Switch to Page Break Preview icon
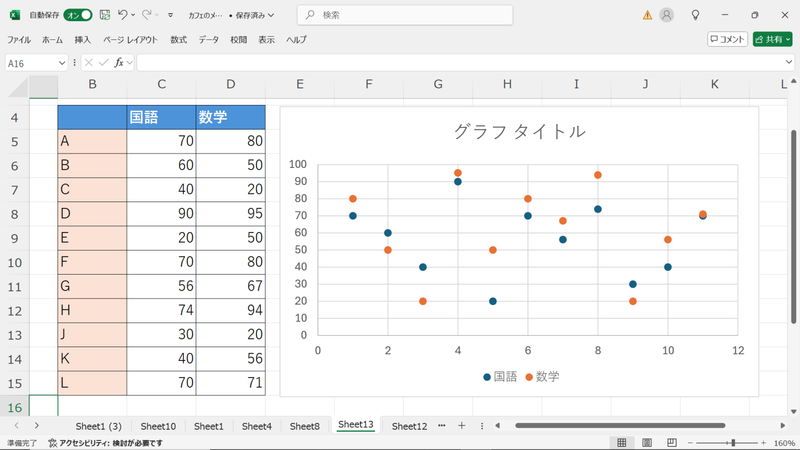Viewport: 800px width, 450px height. pyautogui.click(x=672, y=443)
